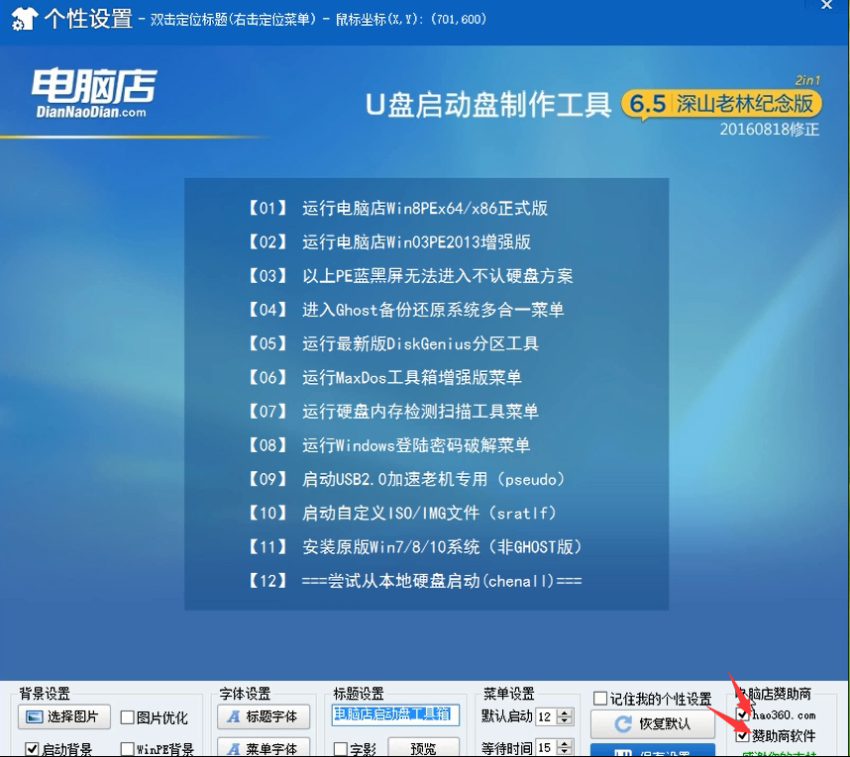Select menu entry 【07】 运行硬盘内存检测扫描工具菜单

point(392,411)
